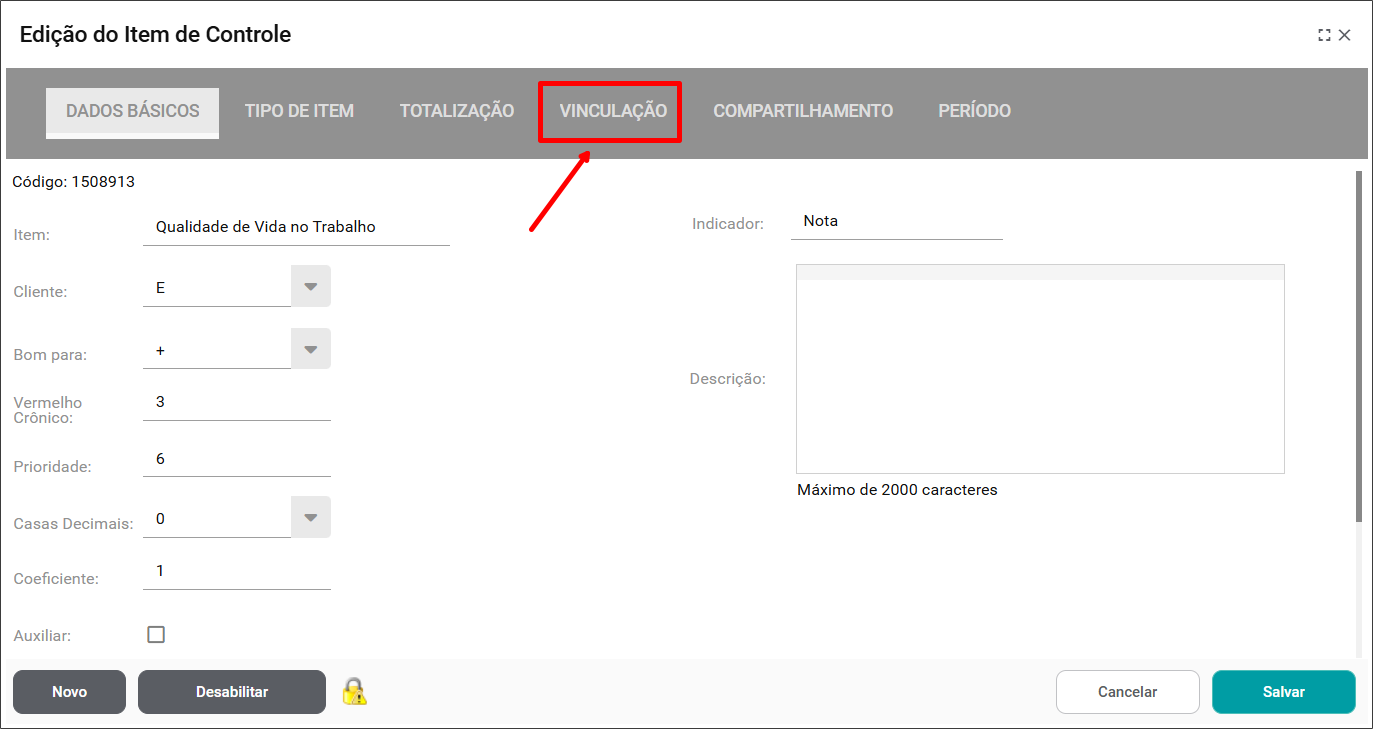Screen dimensions: 1373x729
Task: Open the Período tab
Action: tap(974, 111)
